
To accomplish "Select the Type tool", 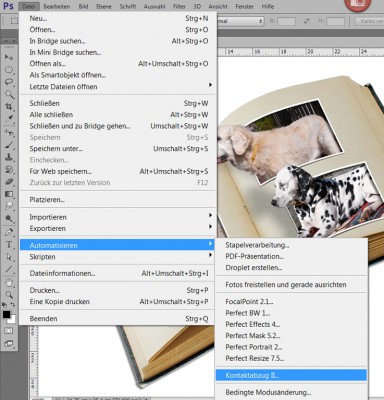I will click(x=9, y=245).
